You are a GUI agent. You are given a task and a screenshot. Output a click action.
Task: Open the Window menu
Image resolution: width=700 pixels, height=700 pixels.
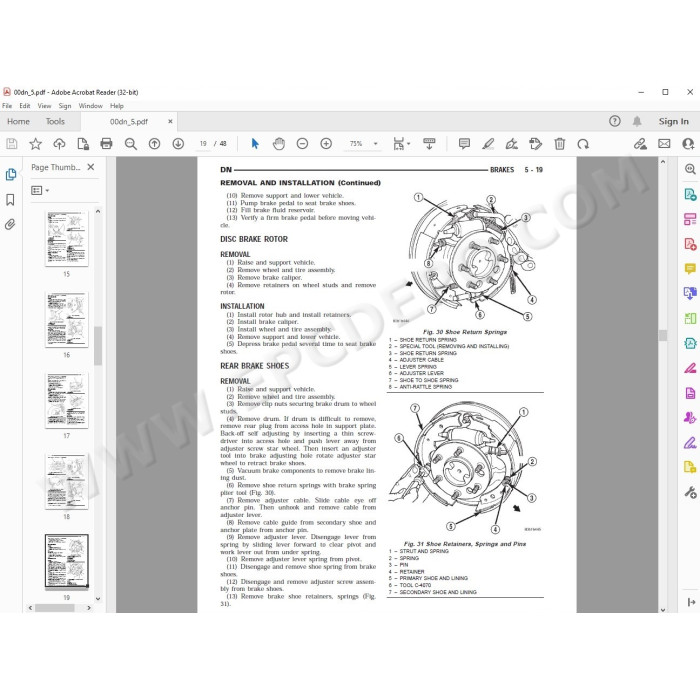pos(91,106)
